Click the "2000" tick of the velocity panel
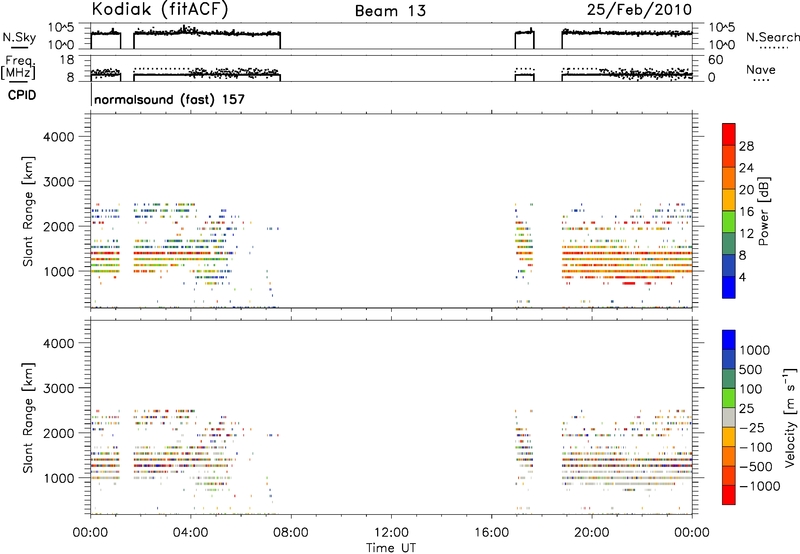 point(58,433)
